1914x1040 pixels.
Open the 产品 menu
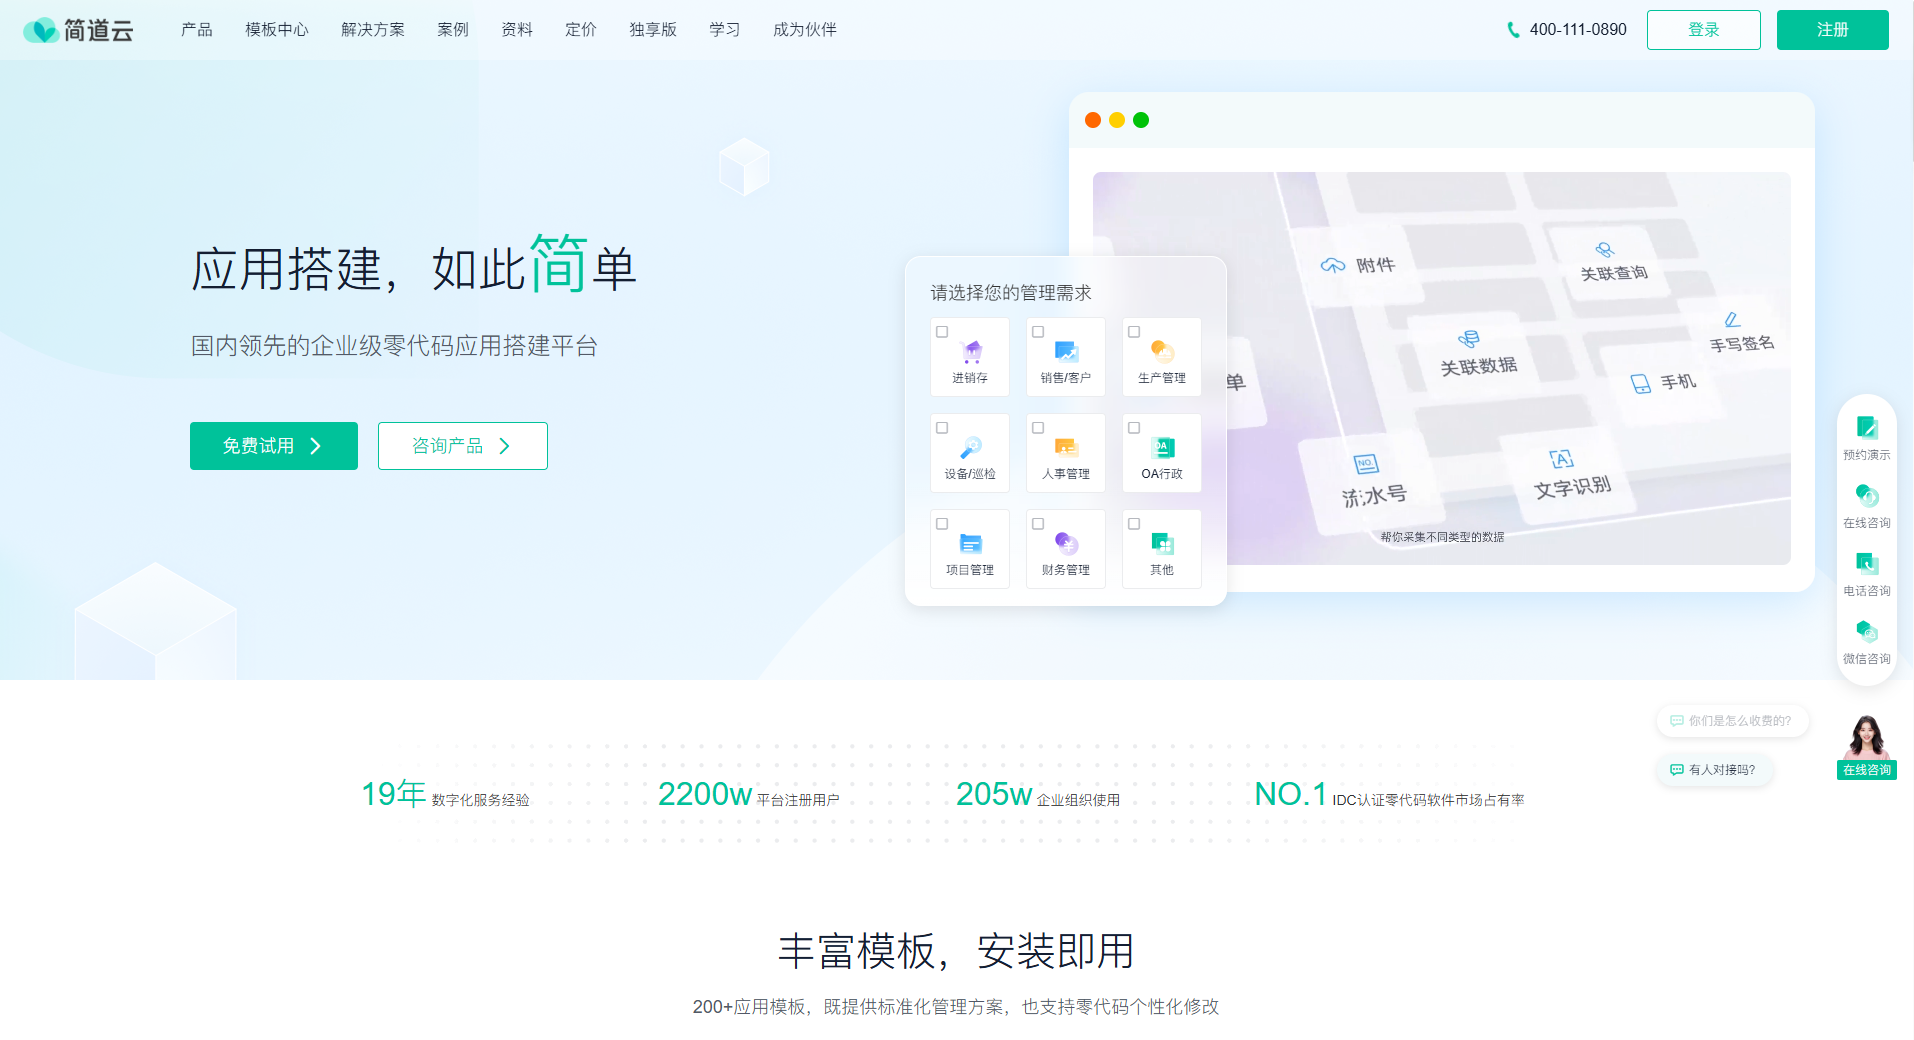click(x=197, y=30)
